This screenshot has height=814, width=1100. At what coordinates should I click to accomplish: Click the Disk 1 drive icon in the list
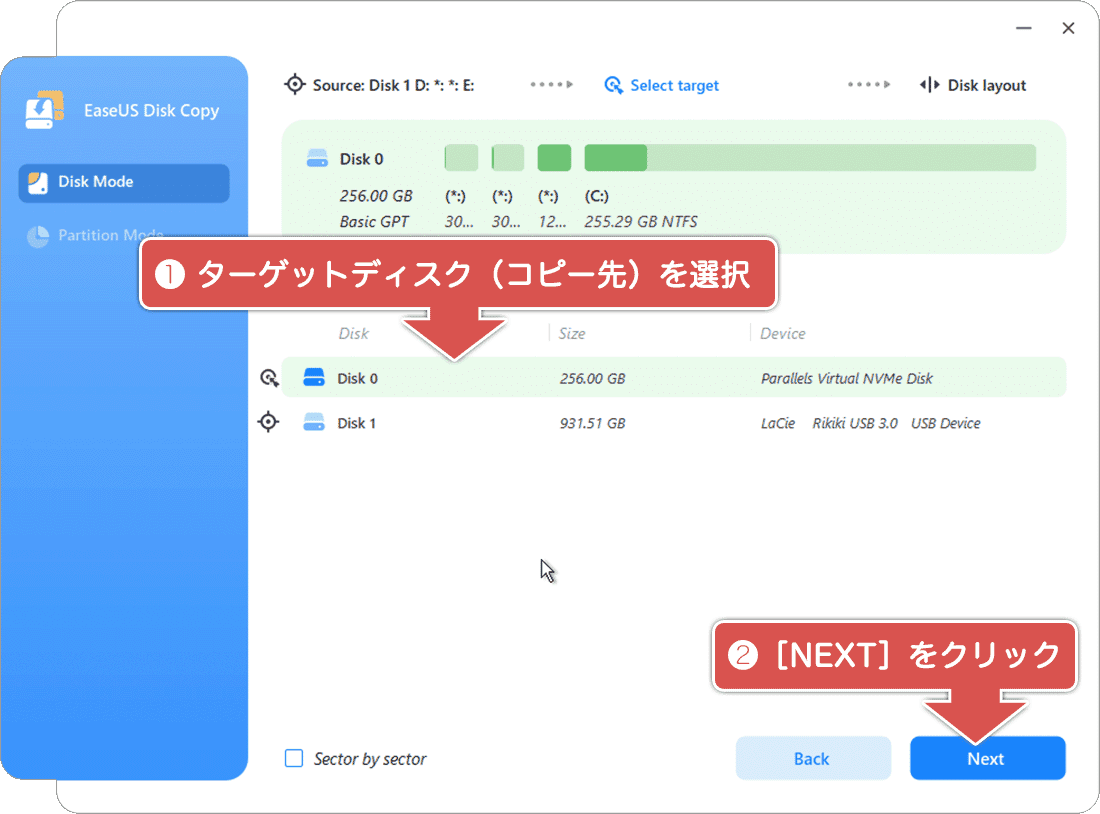click(x=314, y=422)
